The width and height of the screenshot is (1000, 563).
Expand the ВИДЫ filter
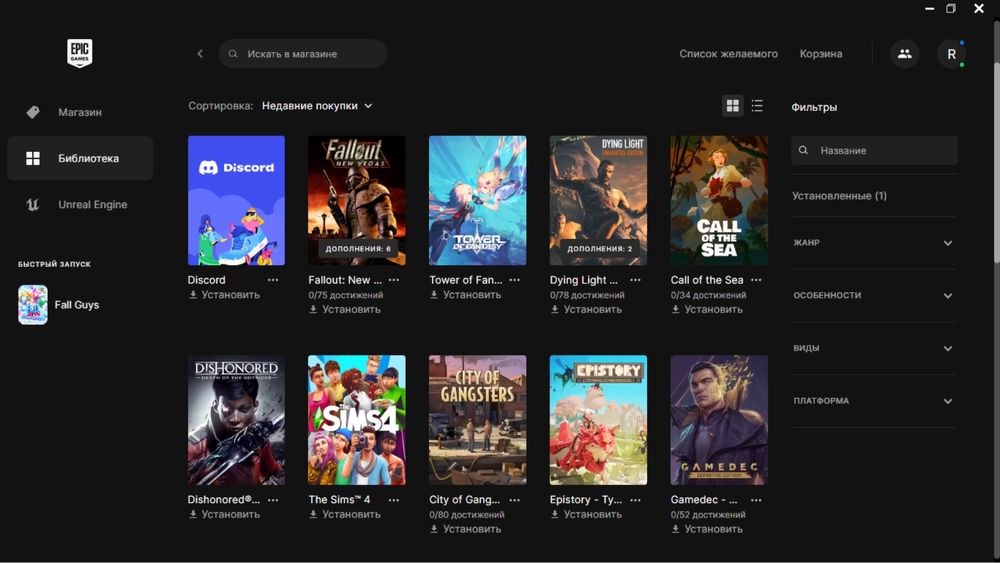pos(874,348)
